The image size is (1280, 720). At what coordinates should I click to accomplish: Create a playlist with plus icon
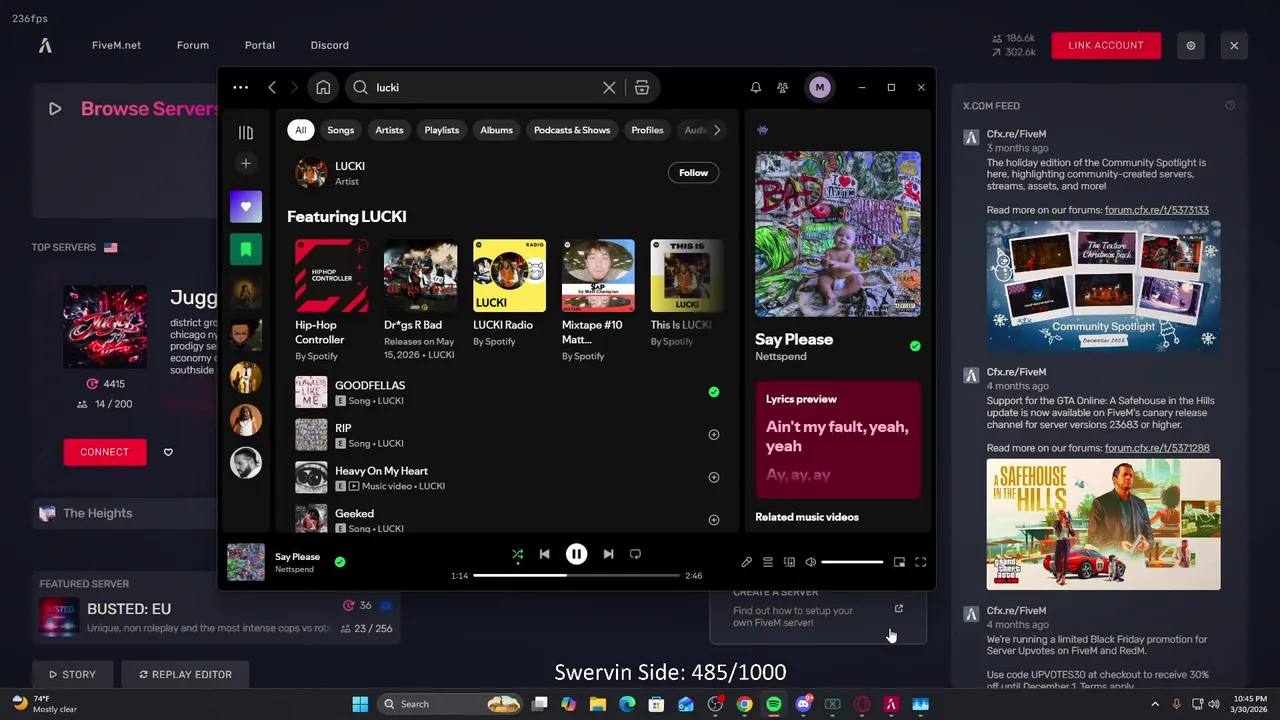[x=246, y=163]
